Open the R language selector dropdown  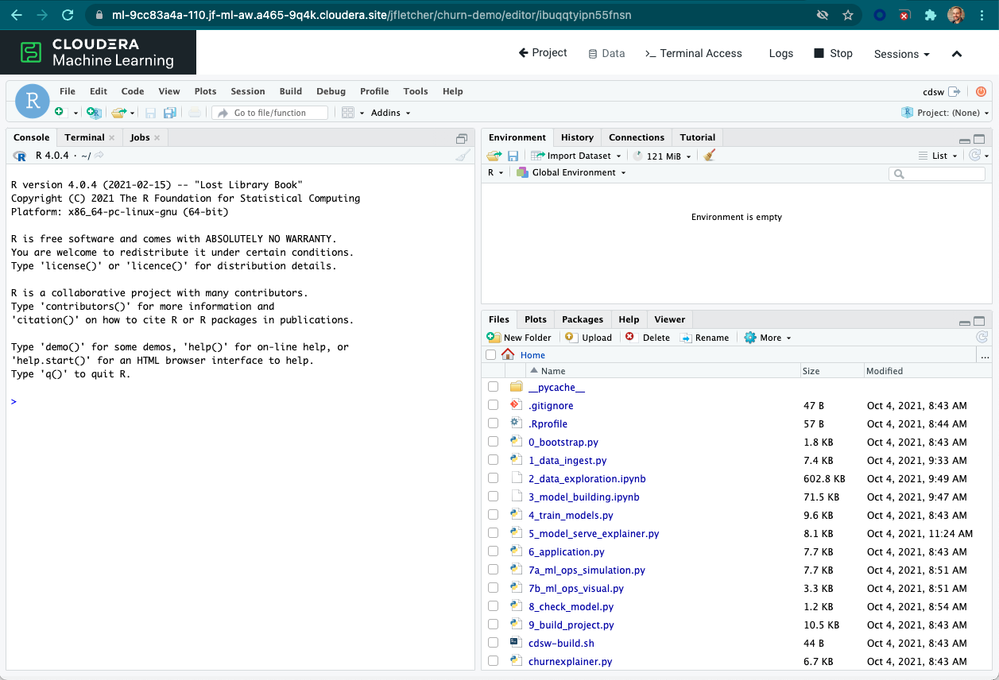(495, 173)
